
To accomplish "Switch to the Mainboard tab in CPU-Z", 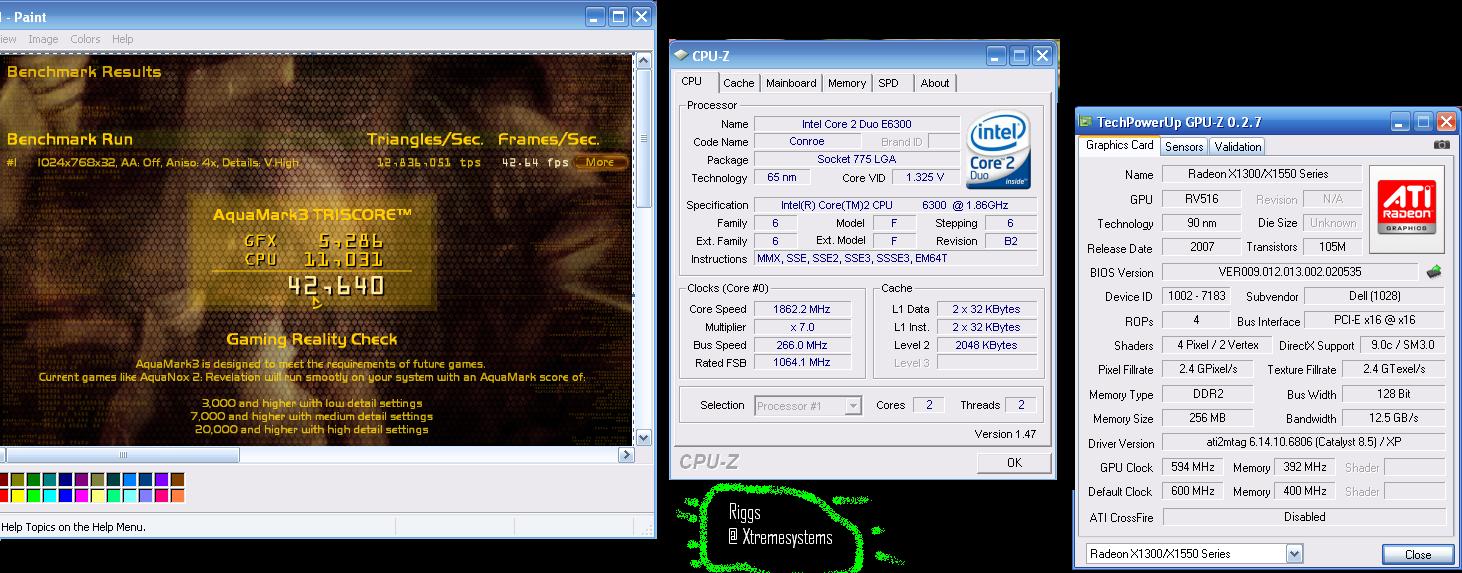I will coord(791,83).
